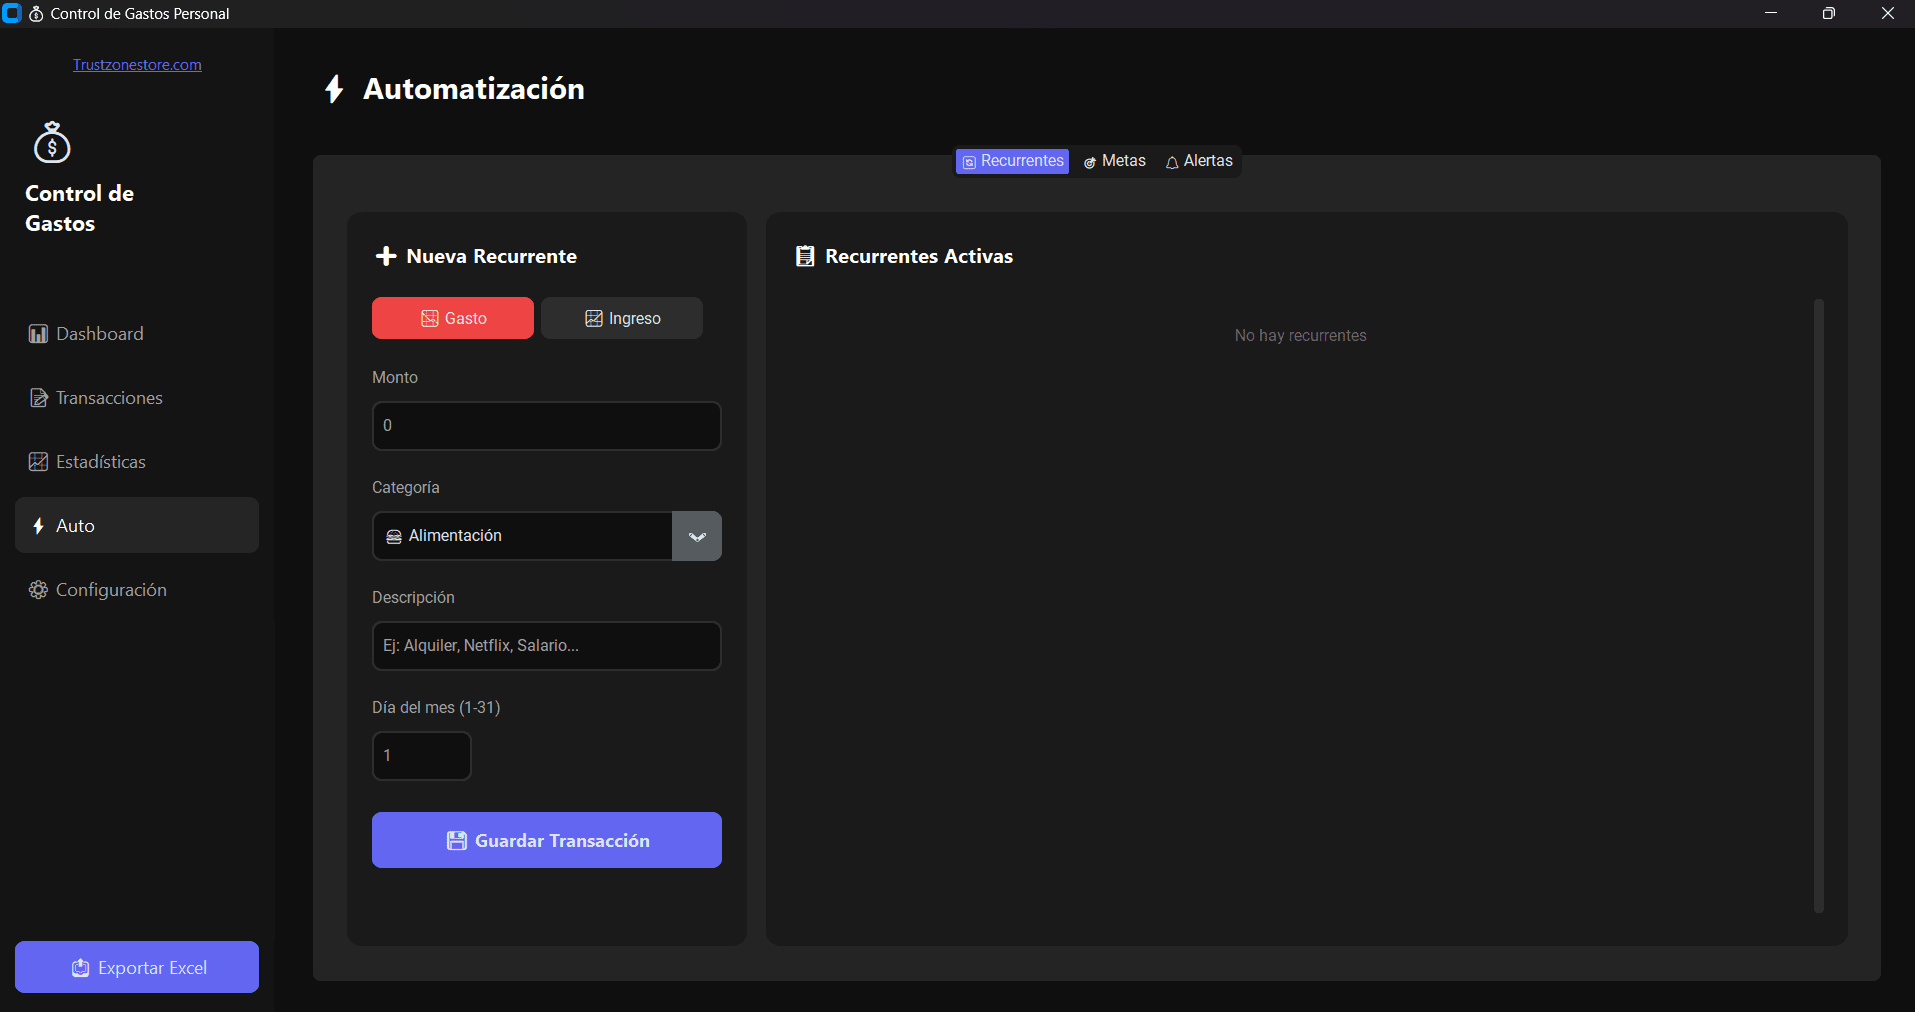The image size is (1915, 1012).
Task: Click the Descripción text field
Action: pyautogui.click(x=547, y=646)
